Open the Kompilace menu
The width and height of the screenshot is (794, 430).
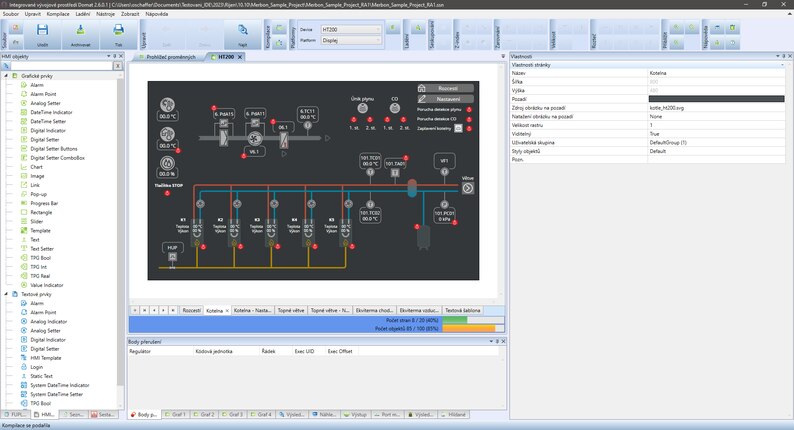[x=59, y=16]
